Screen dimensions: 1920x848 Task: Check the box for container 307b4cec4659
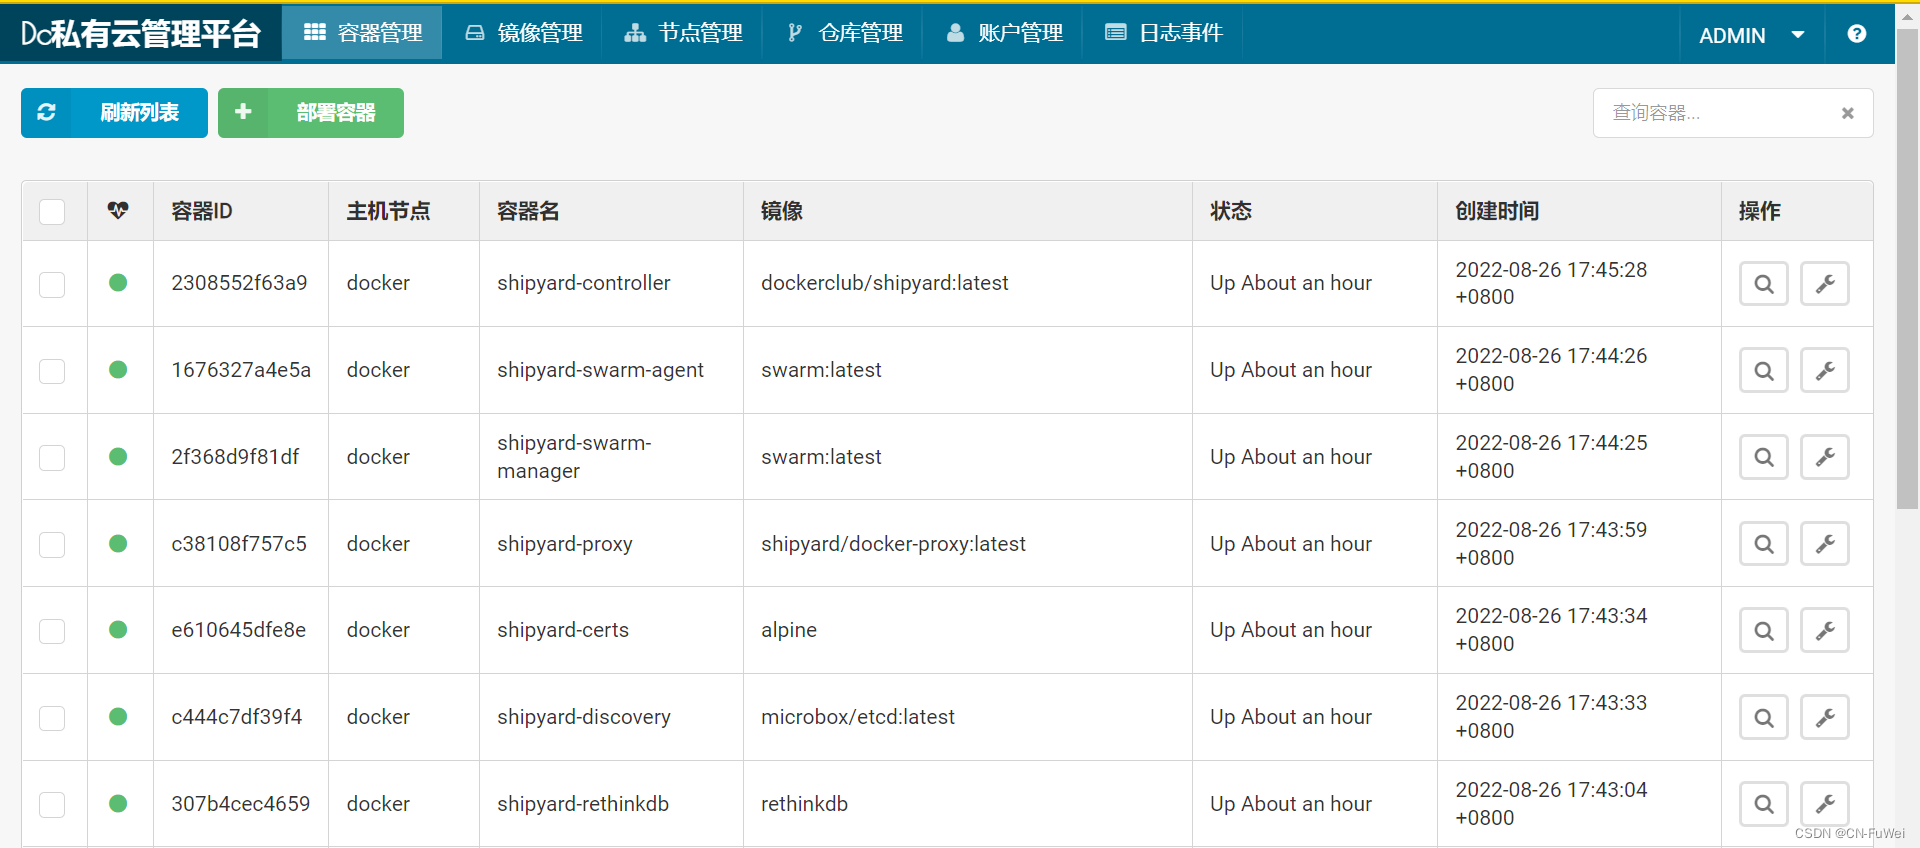52,805
